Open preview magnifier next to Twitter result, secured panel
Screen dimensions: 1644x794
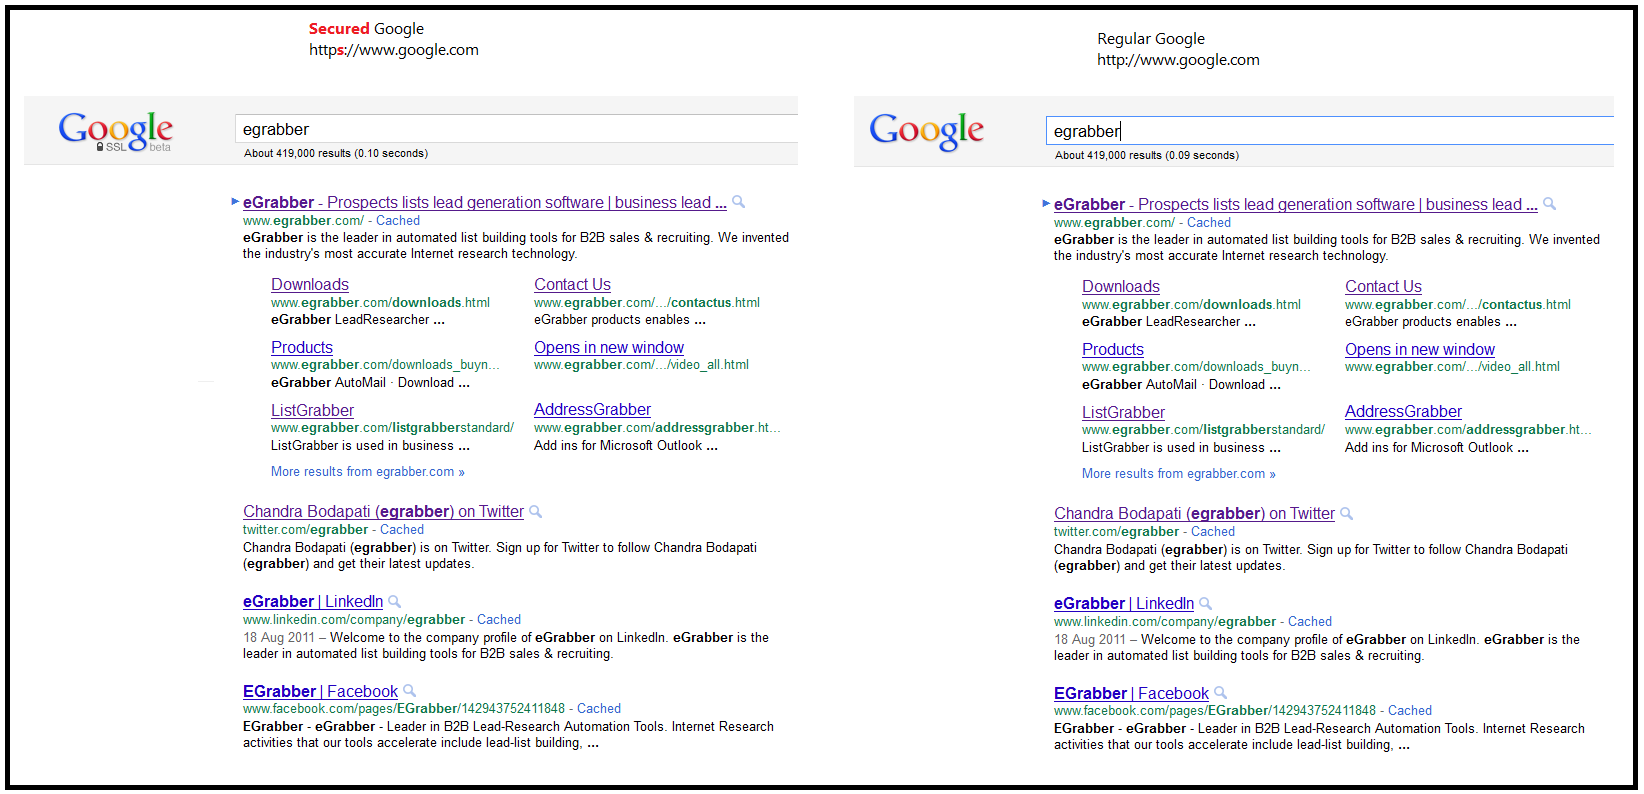tap(536, 512)
